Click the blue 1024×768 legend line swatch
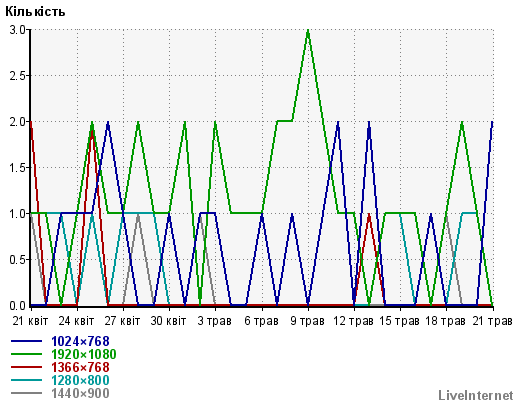The height and width of the screenshot is (405, 520). click(27, 341)
